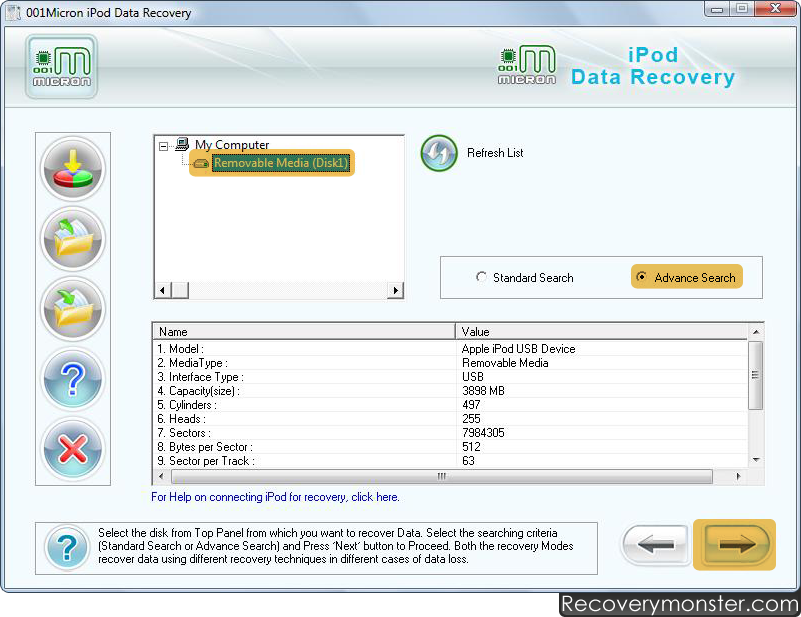Click the '255' value cell
Viewport: 801px width, 617px height.
[471, 419]
